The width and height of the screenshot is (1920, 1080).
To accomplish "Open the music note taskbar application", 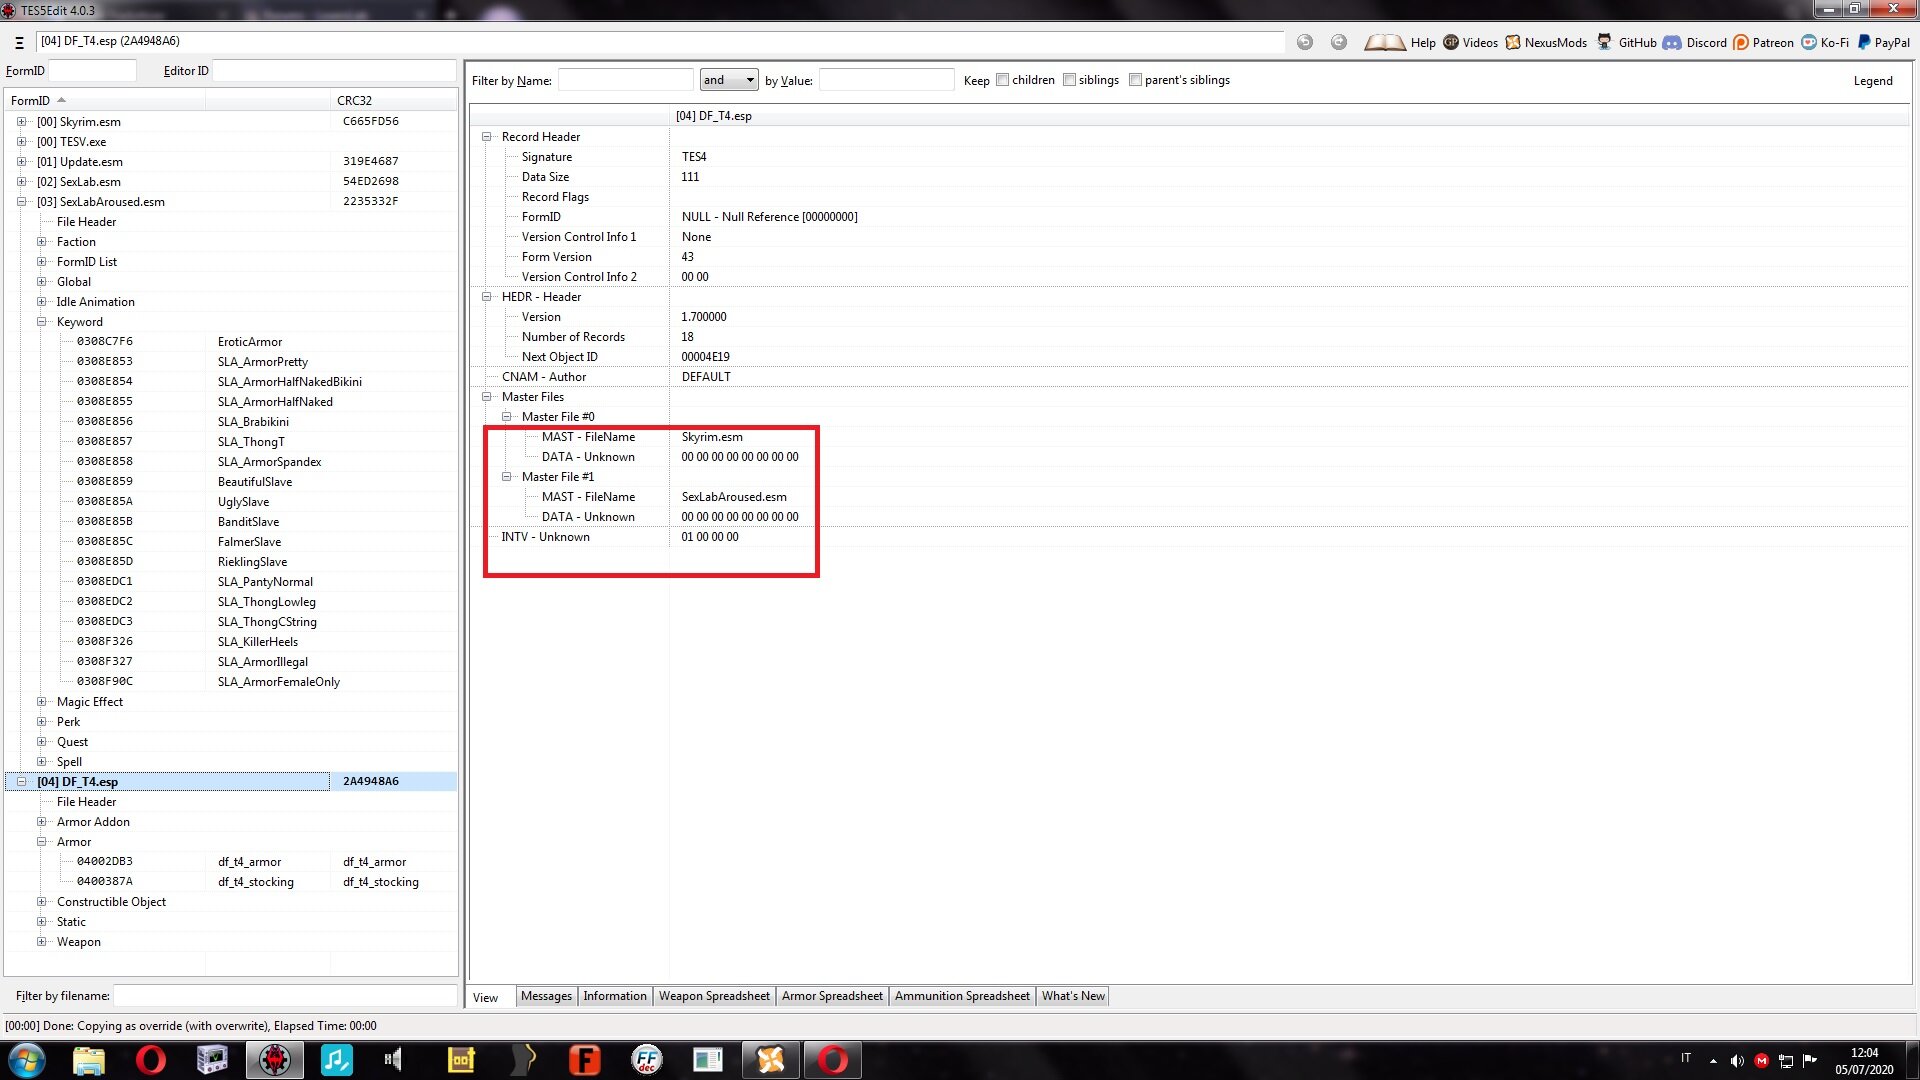I will 337,1060.
